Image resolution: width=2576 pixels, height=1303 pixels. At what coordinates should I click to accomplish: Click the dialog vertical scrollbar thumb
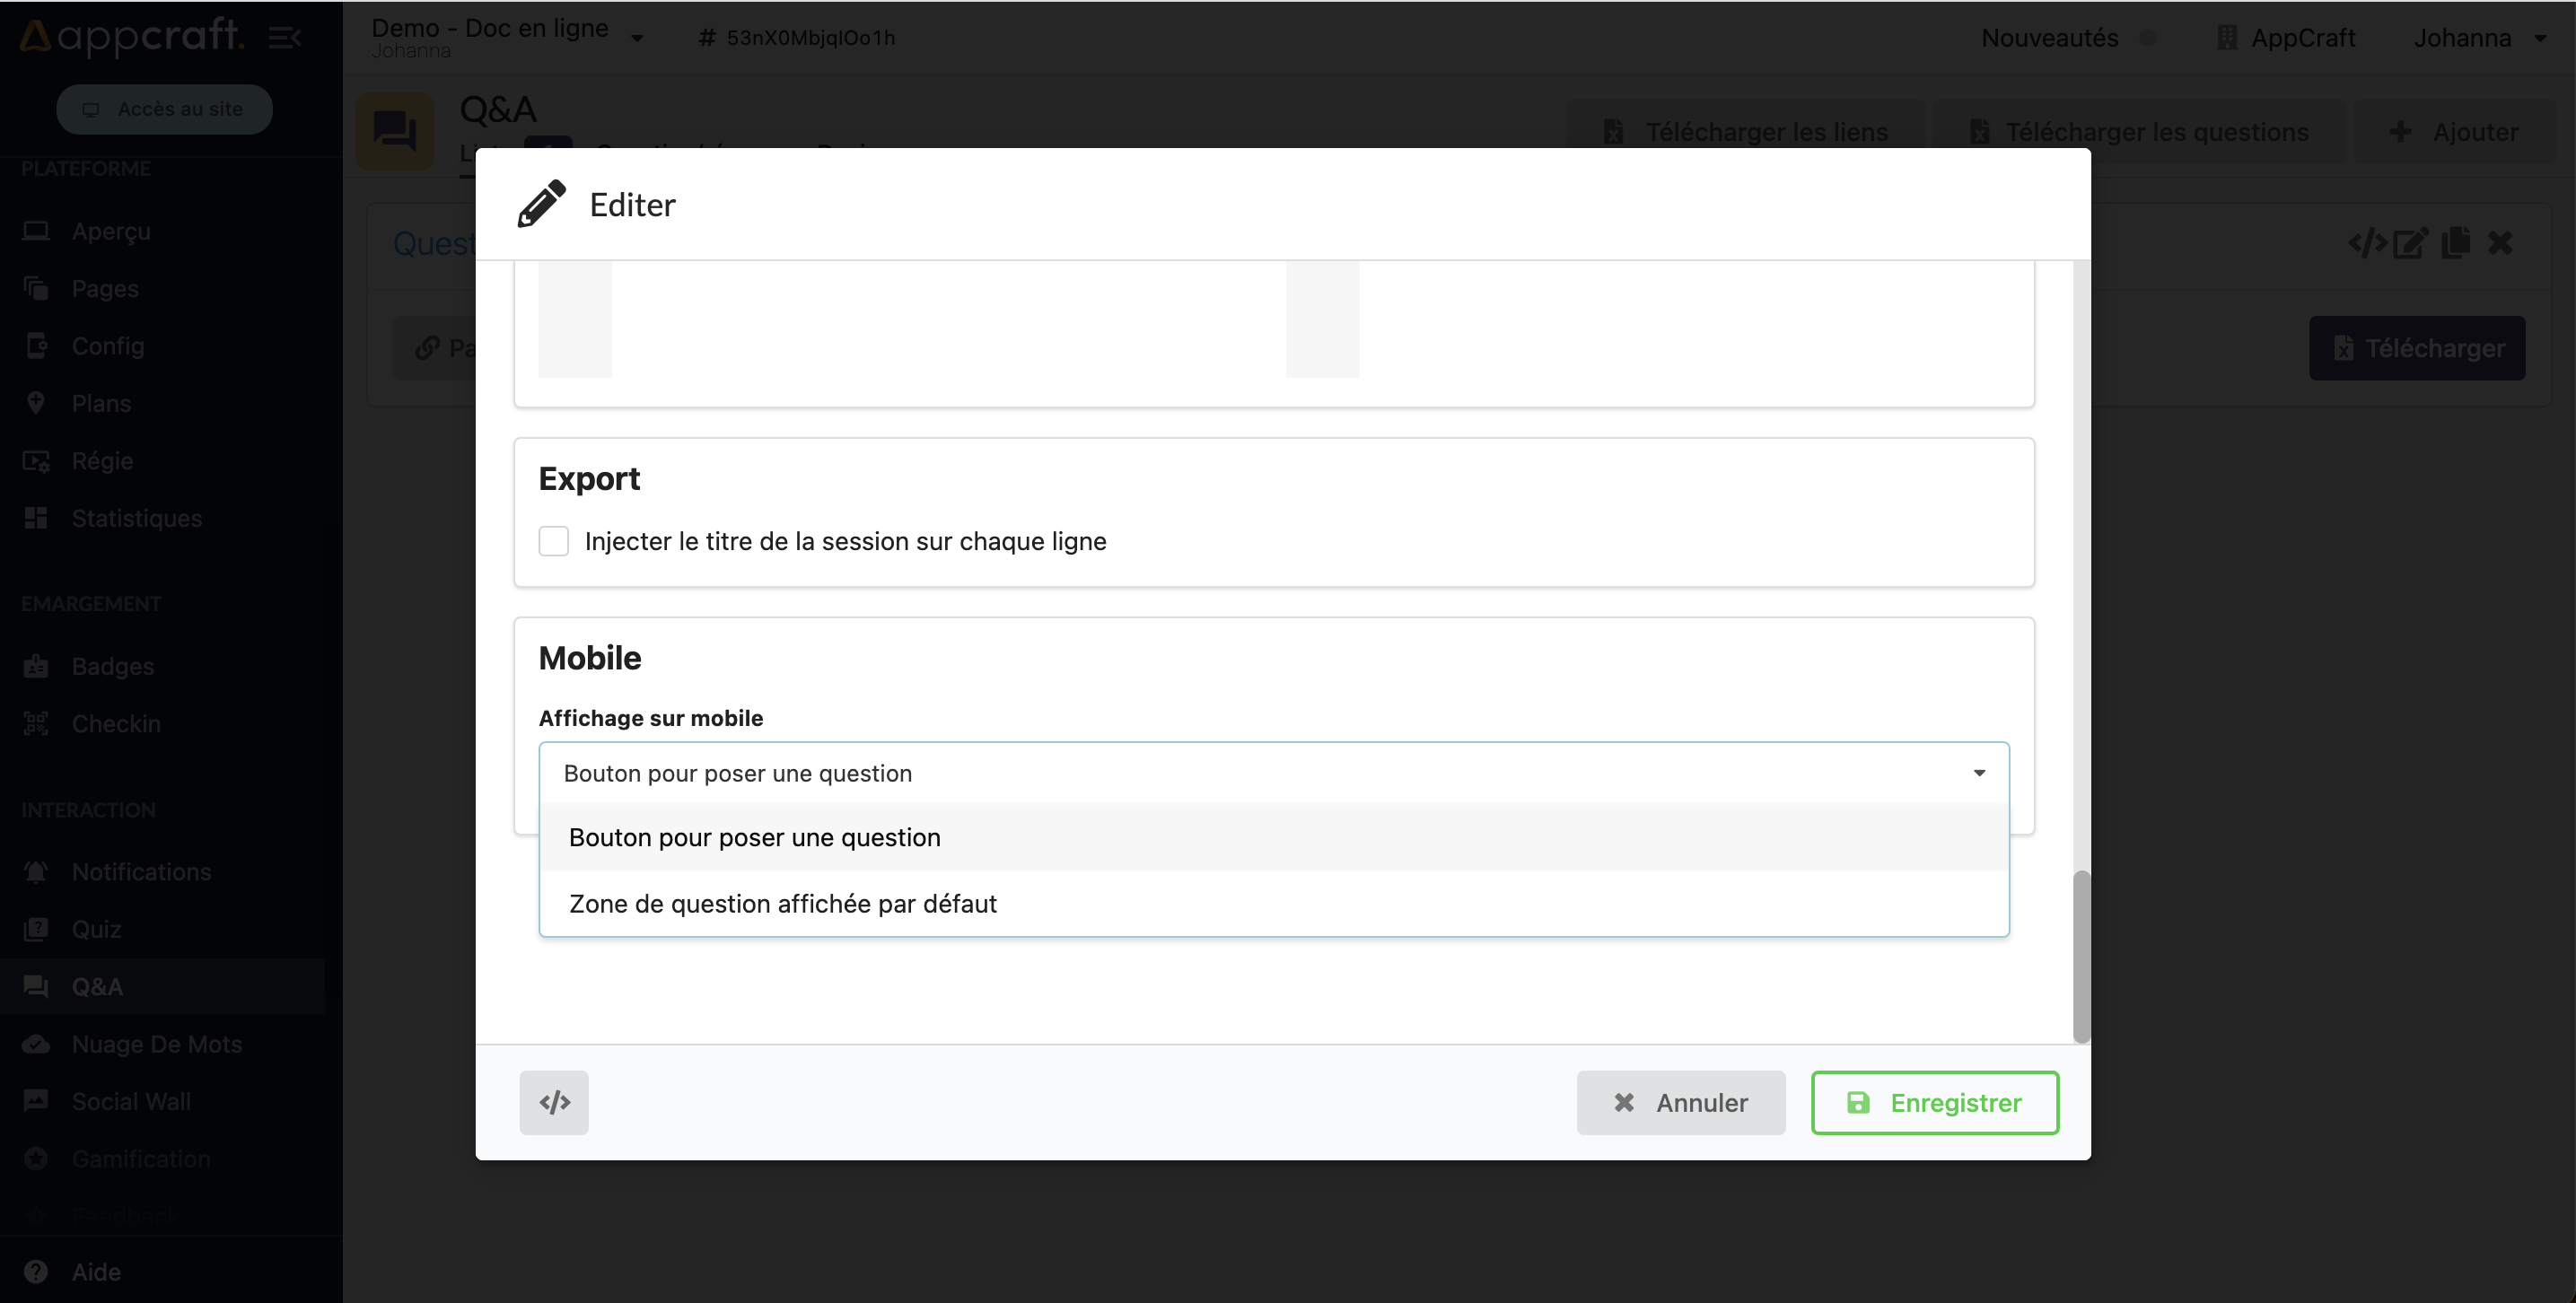click(2081, 956)
